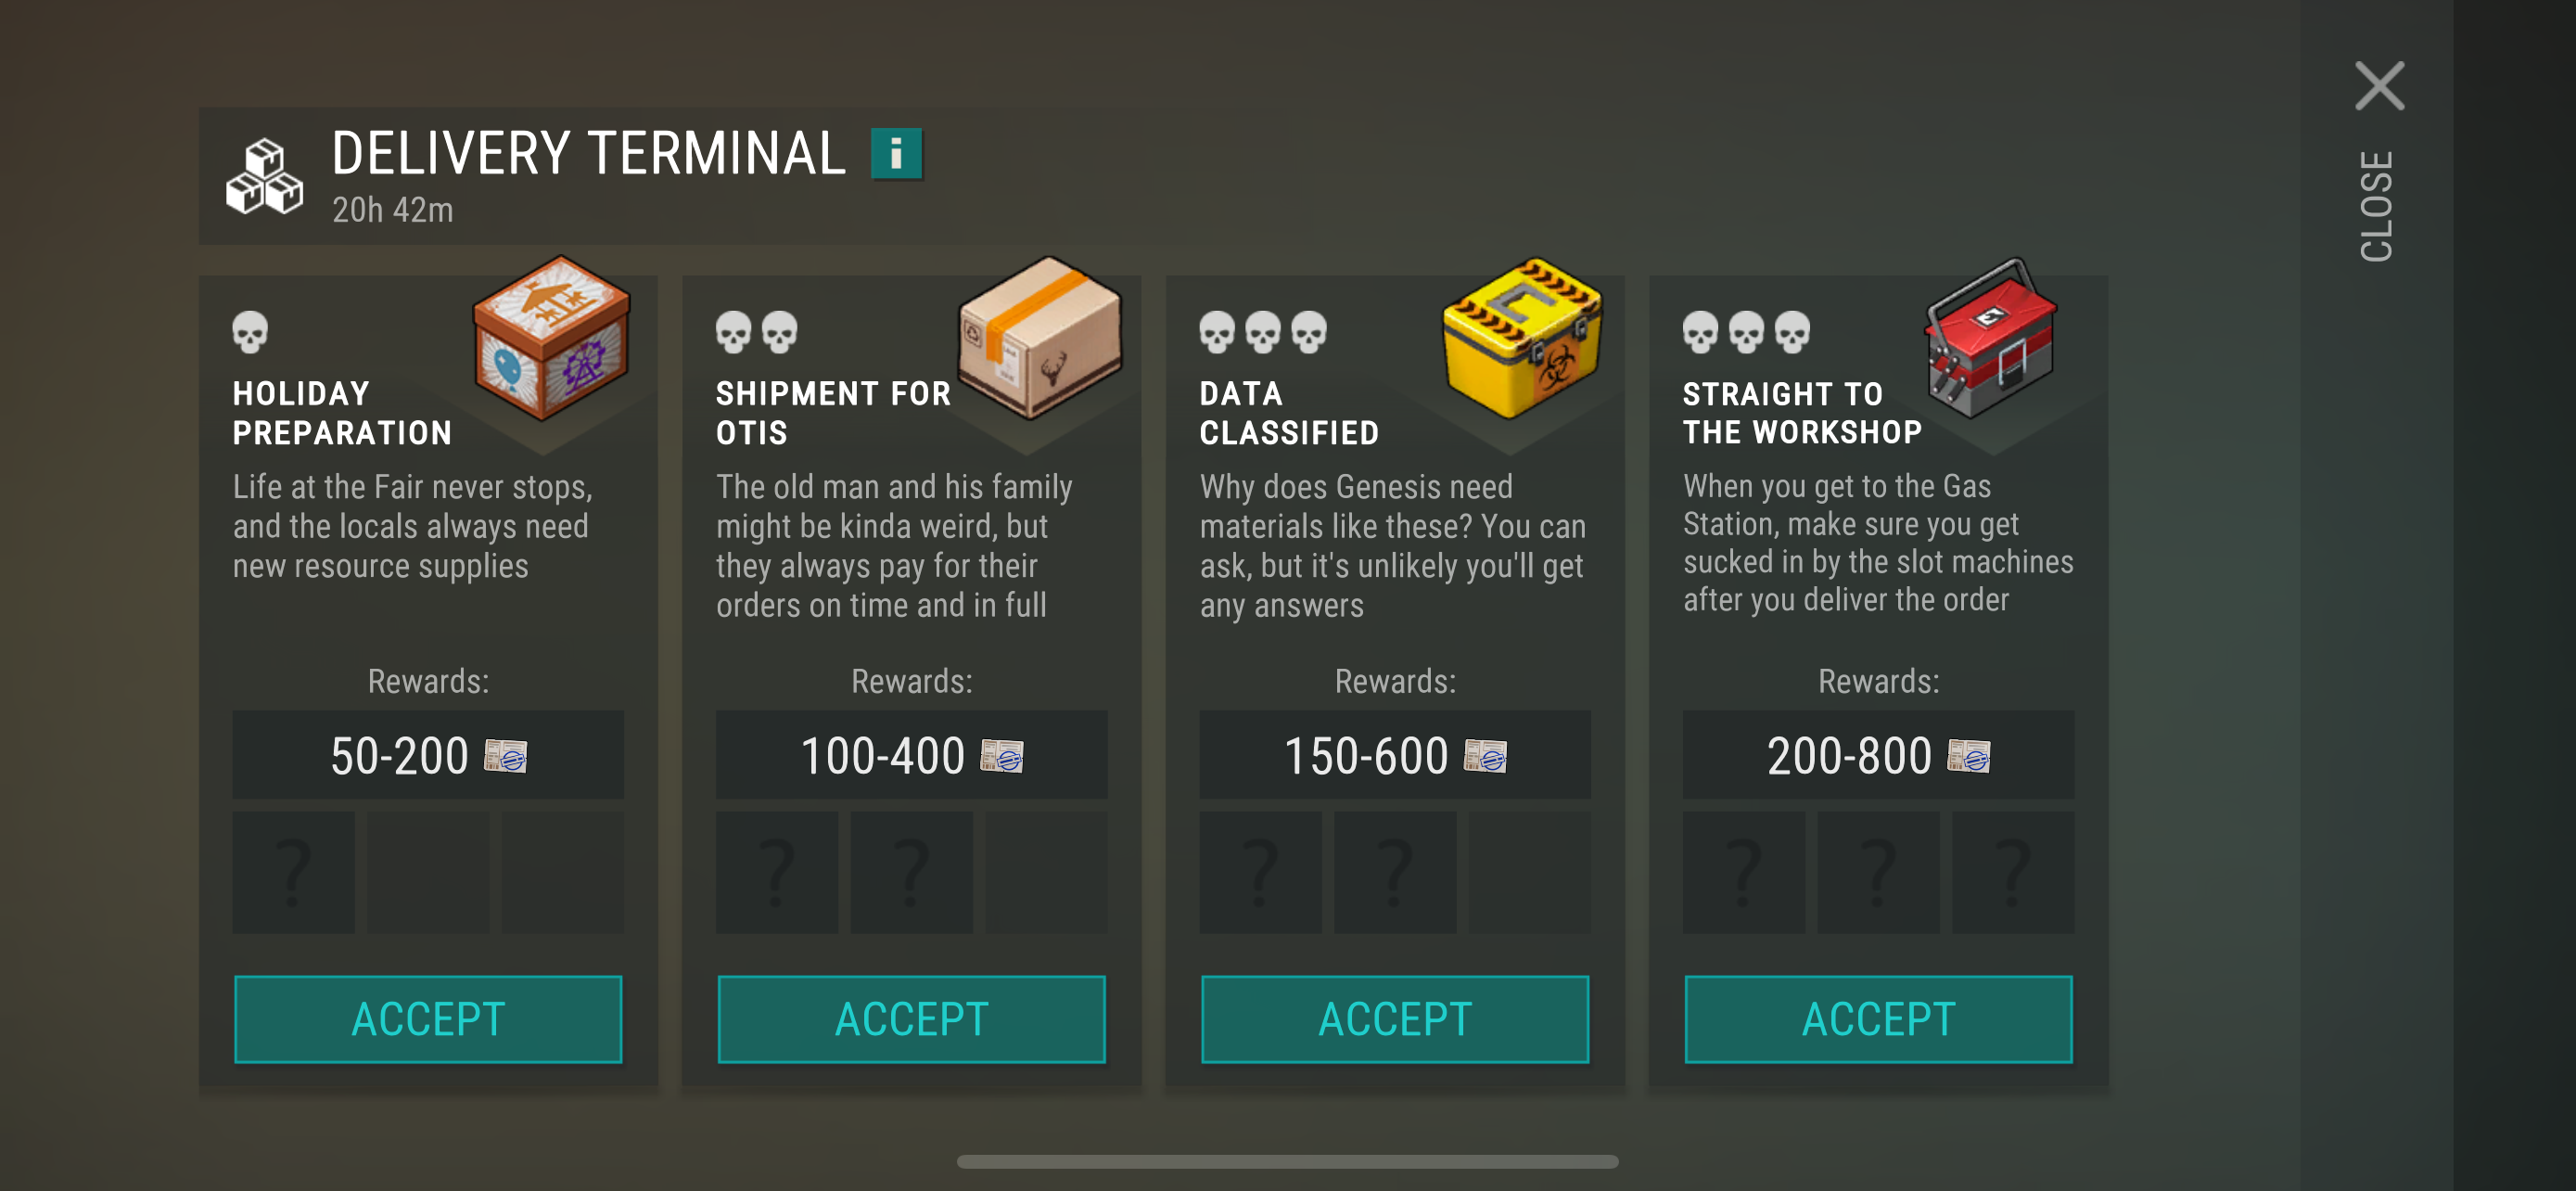The image size is (2576, 1191).
Task: Open the Delivery Terminal info icon
Action: pos(895,154)
